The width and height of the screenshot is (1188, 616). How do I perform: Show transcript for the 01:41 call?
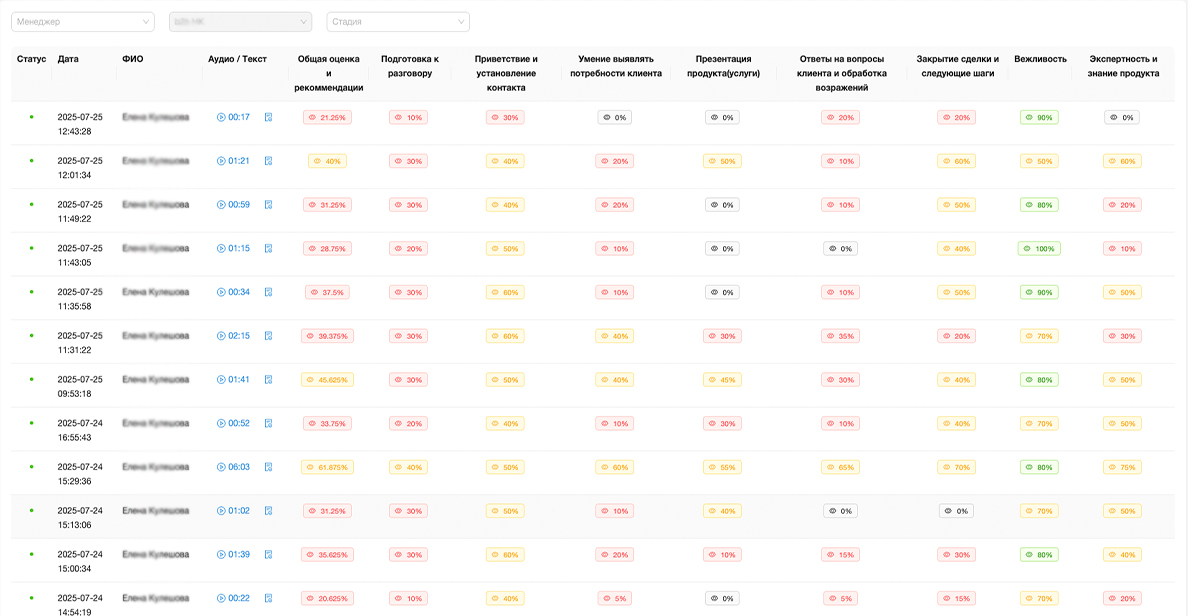(268, 380)
